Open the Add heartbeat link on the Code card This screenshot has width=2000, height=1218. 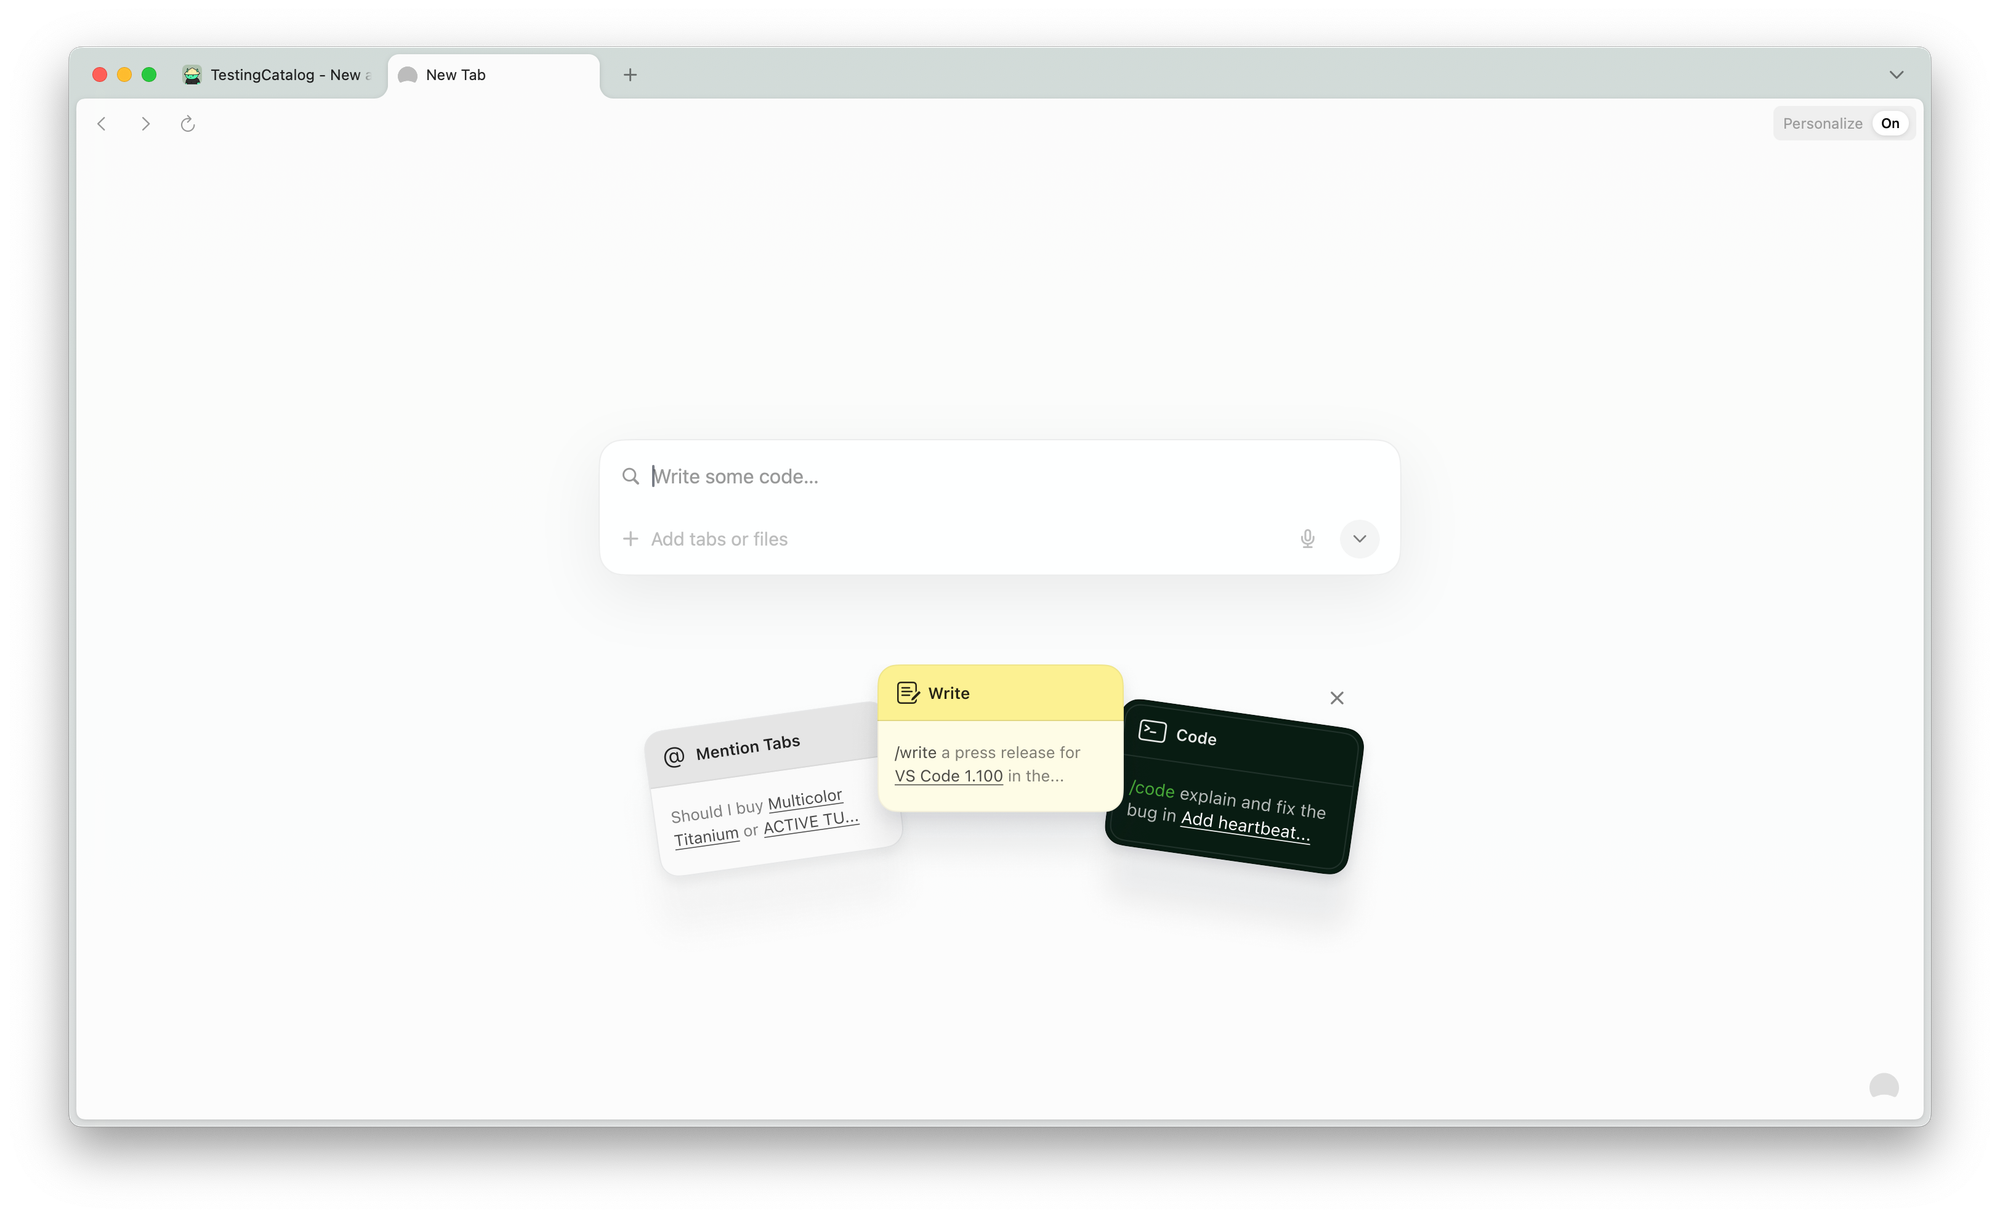(x=1247, y=824)
